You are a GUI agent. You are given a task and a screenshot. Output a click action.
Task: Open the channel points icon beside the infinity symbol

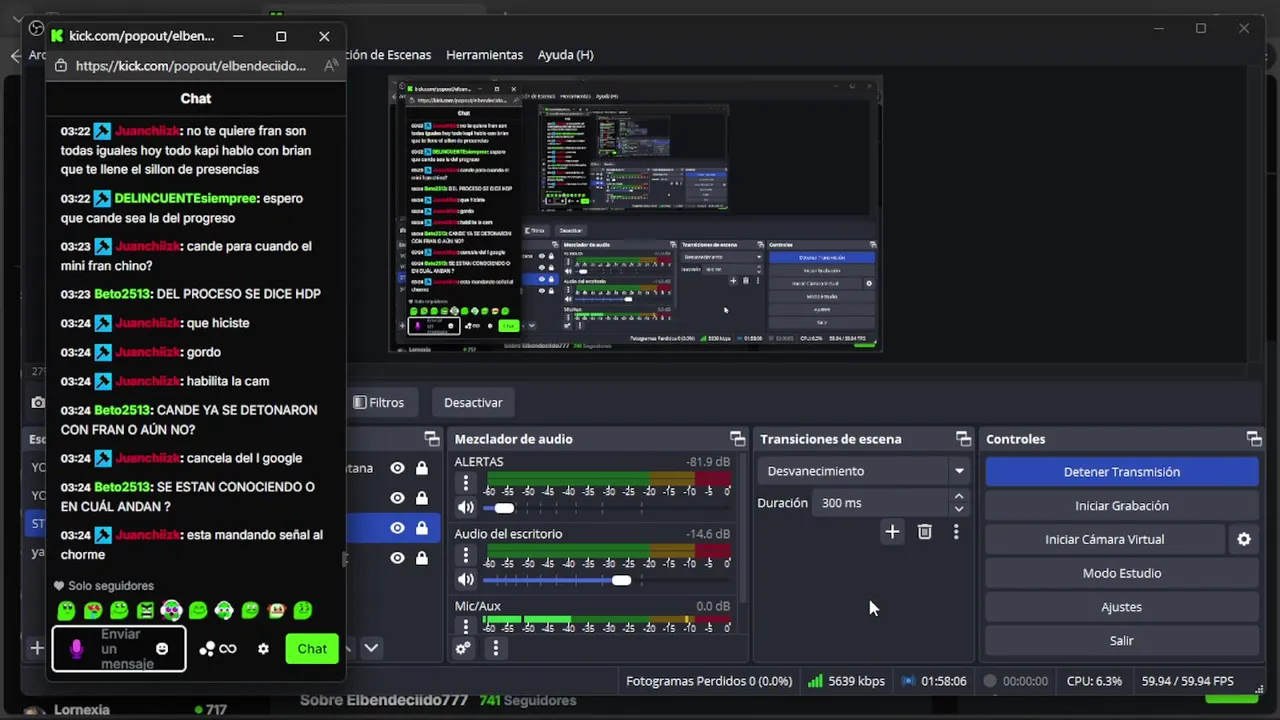pyautogui.click(x=207, y=648)
